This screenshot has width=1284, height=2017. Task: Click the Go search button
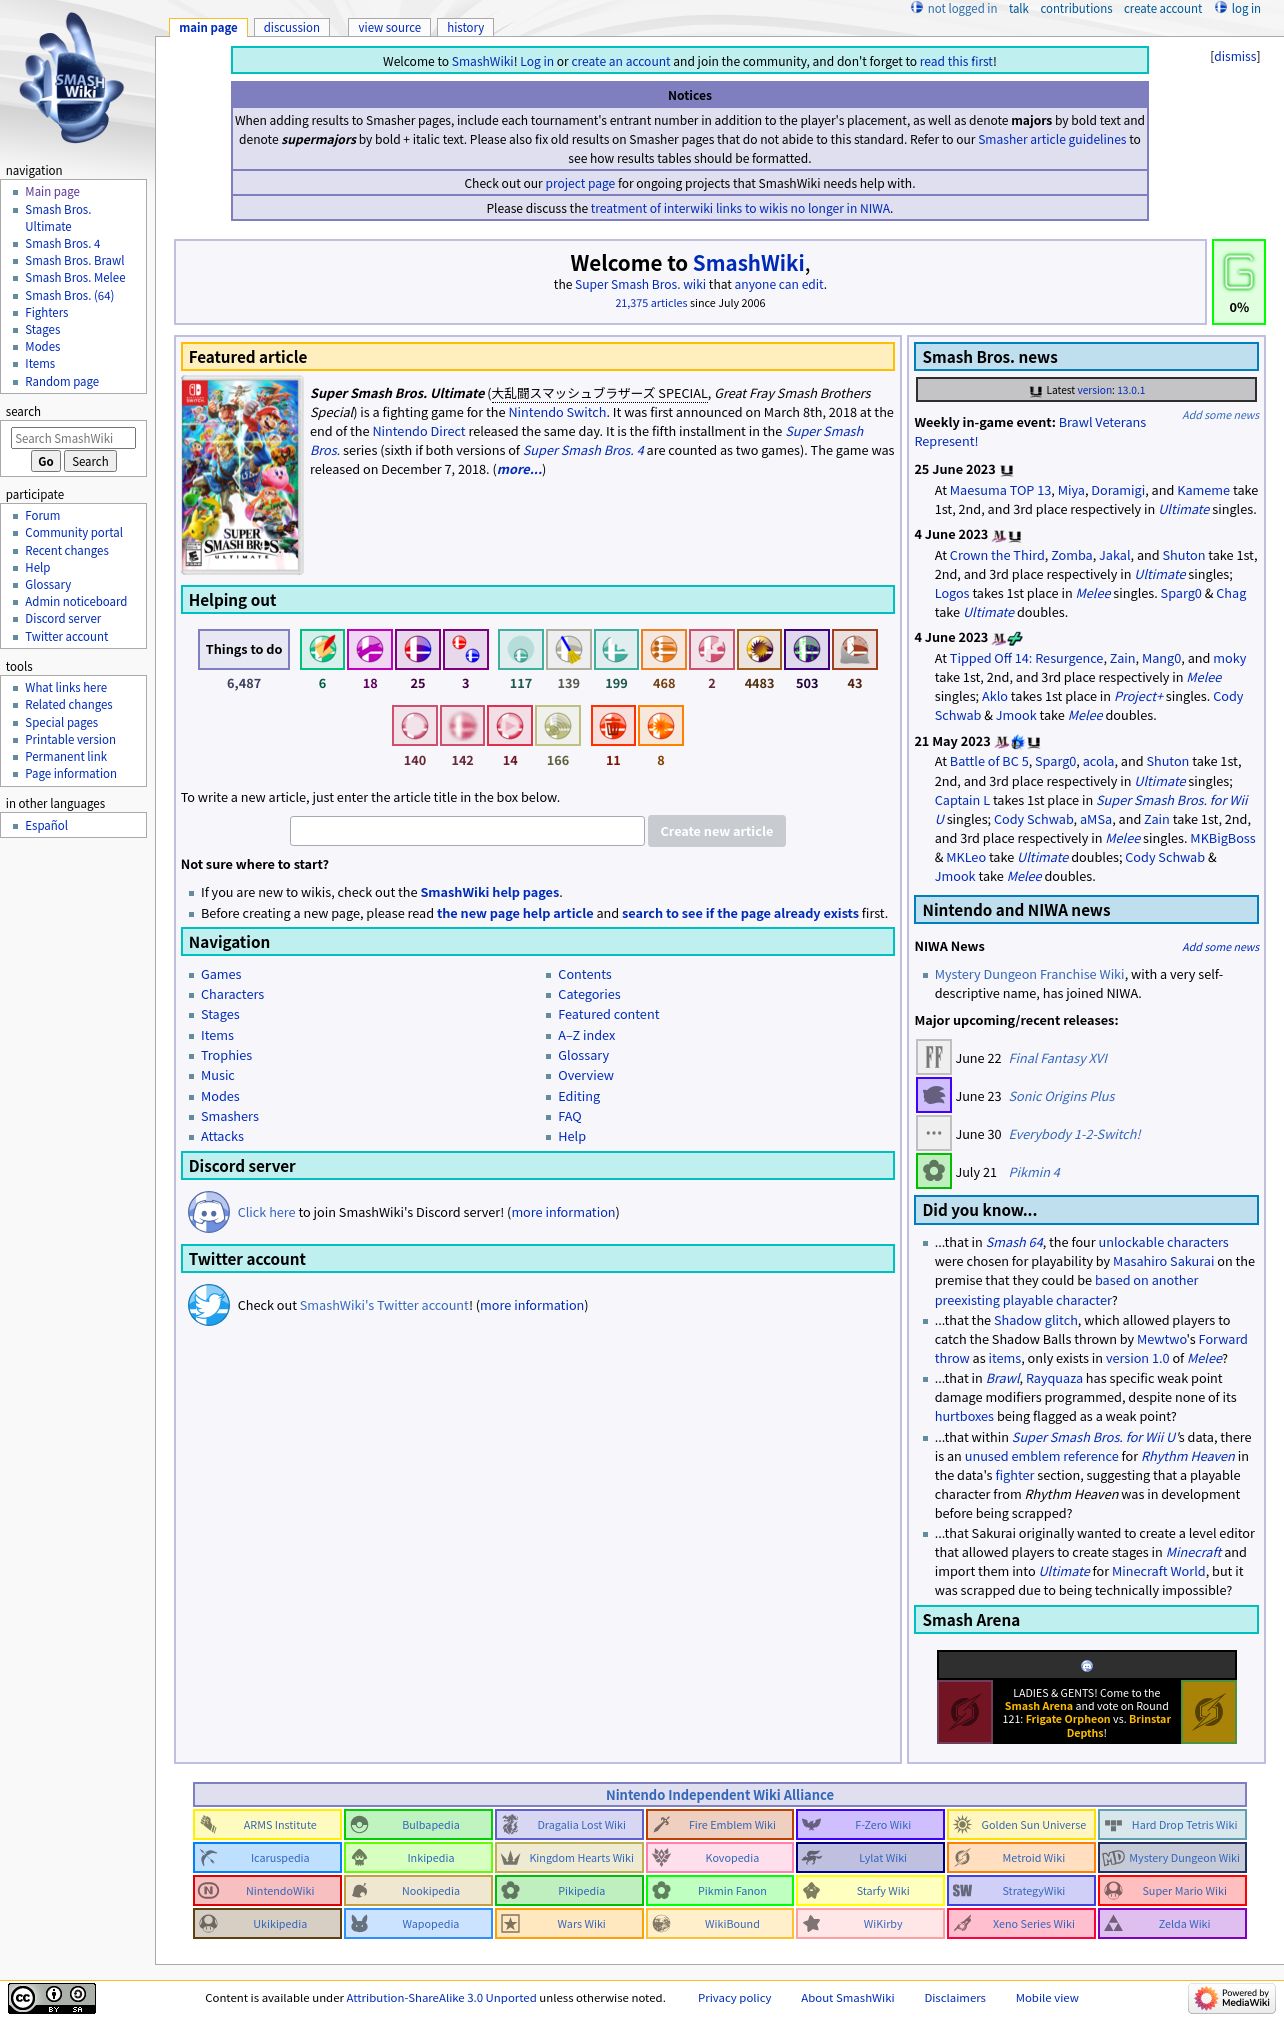point(46,461)
